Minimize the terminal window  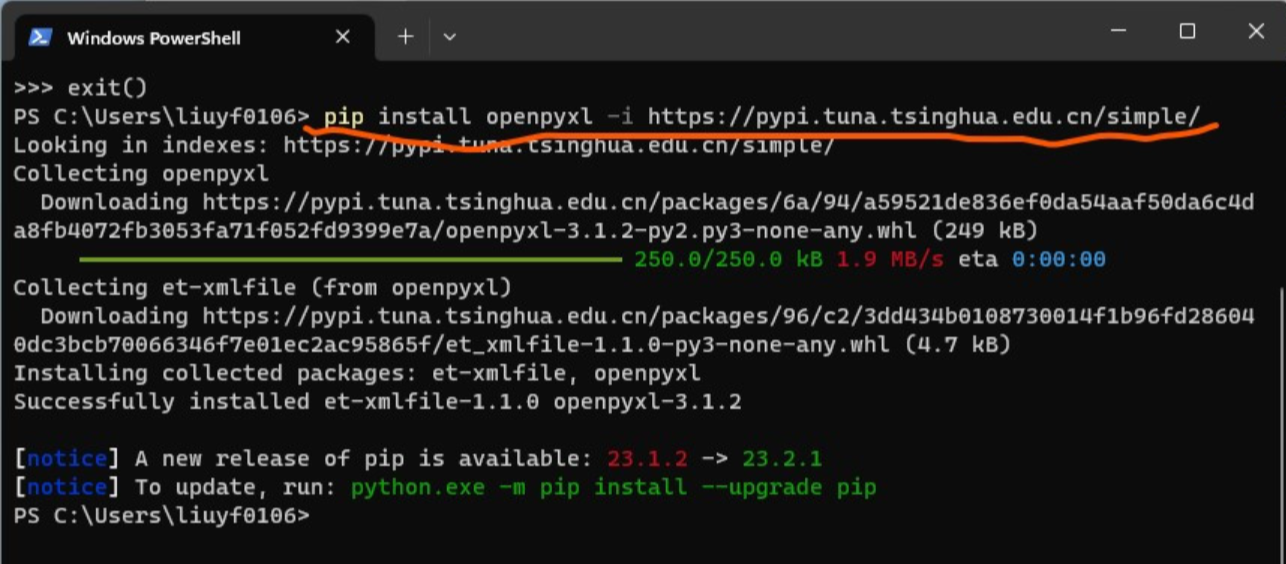click(1119, 32)
